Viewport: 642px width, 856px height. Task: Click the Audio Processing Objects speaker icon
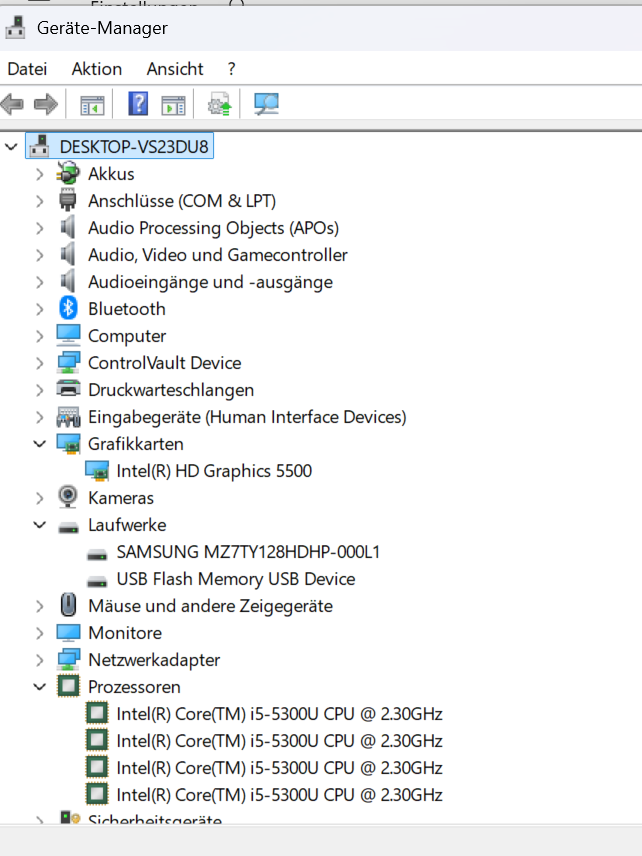pyautogui.click(x=68, y=227)
